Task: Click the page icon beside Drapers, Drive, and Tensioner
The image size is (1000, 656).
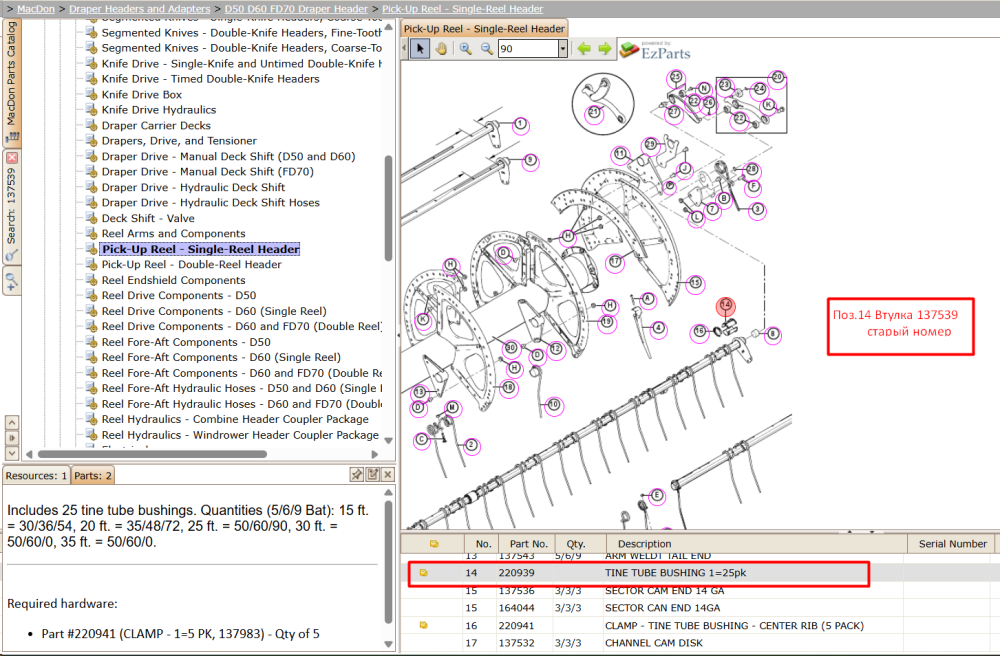Action: [91, 140]
